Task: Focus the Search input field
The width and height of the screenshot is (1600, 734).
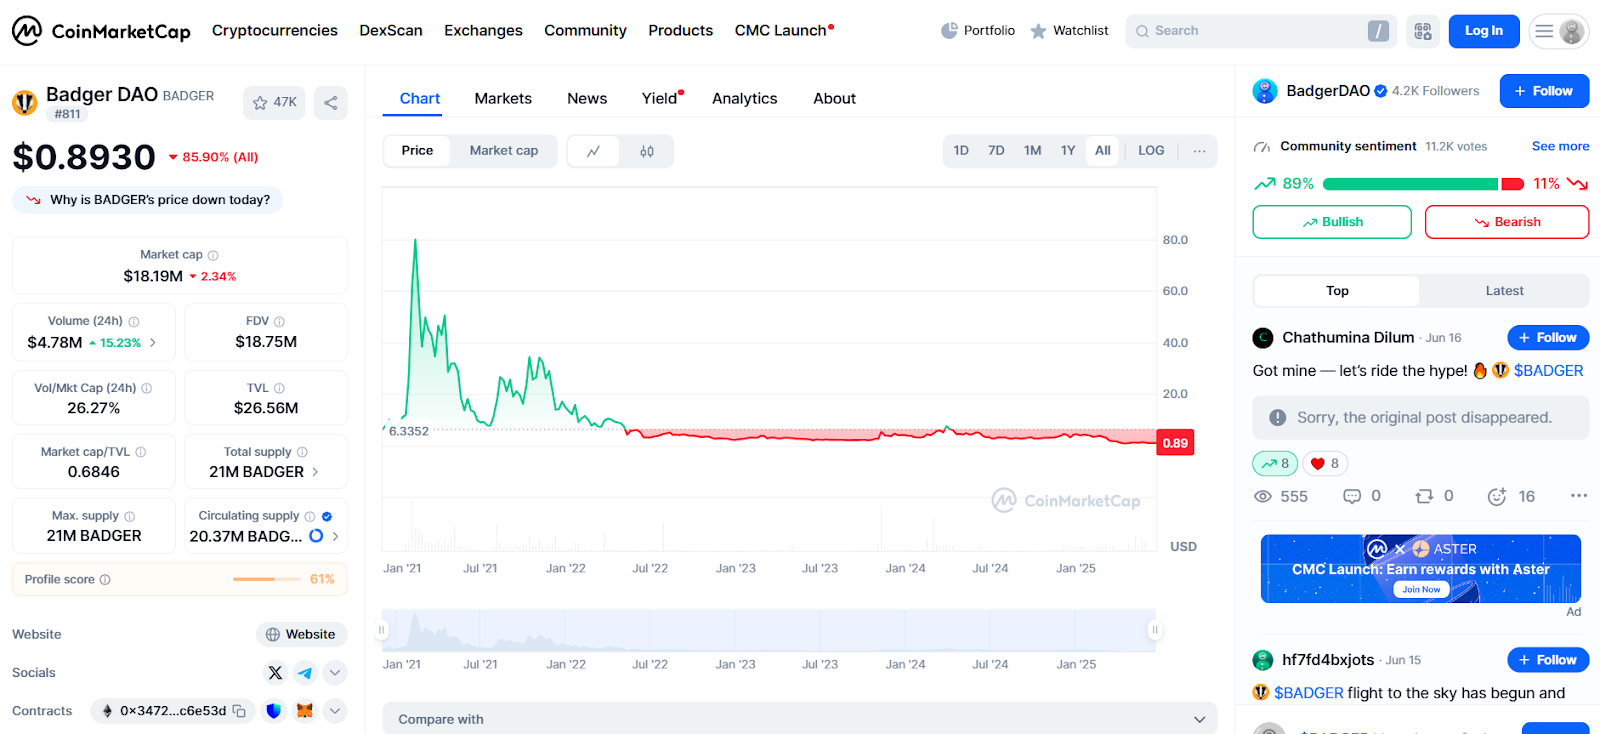Action: (1260, 31)
